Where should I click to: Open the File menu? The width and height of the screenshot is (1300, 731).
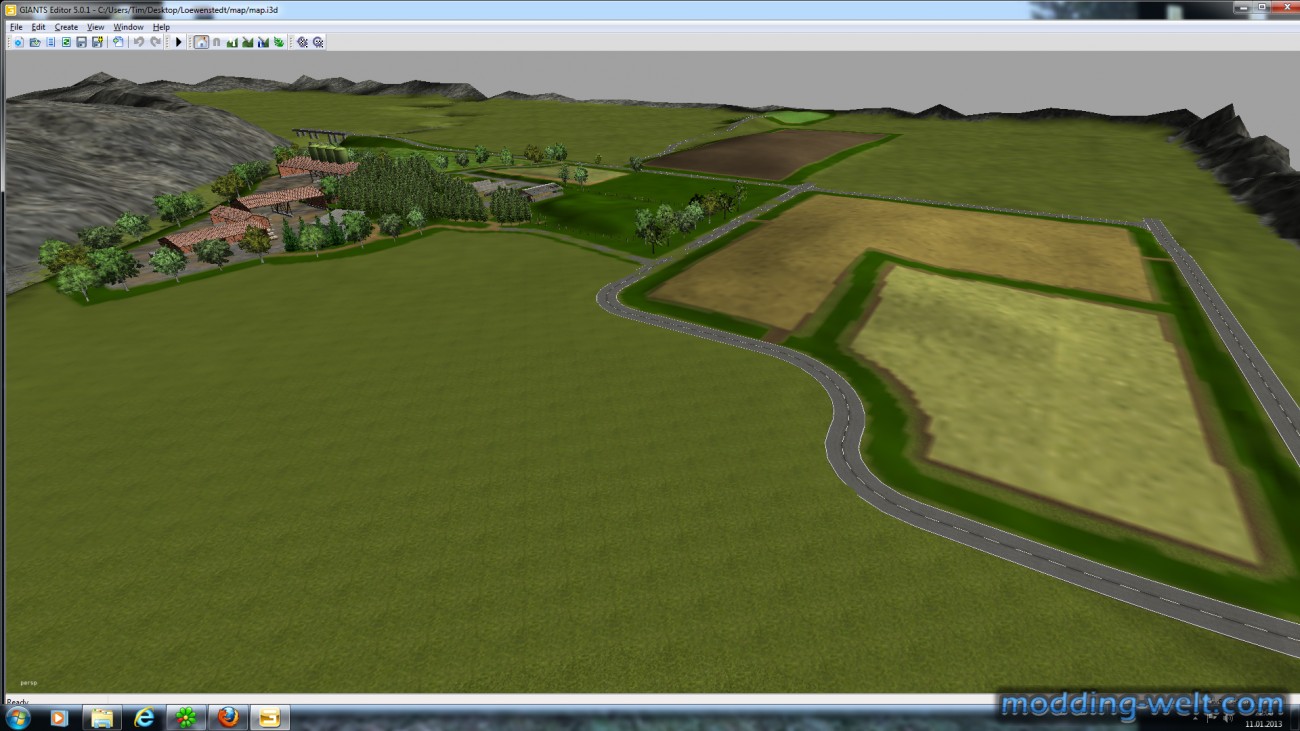coord(16,27)
